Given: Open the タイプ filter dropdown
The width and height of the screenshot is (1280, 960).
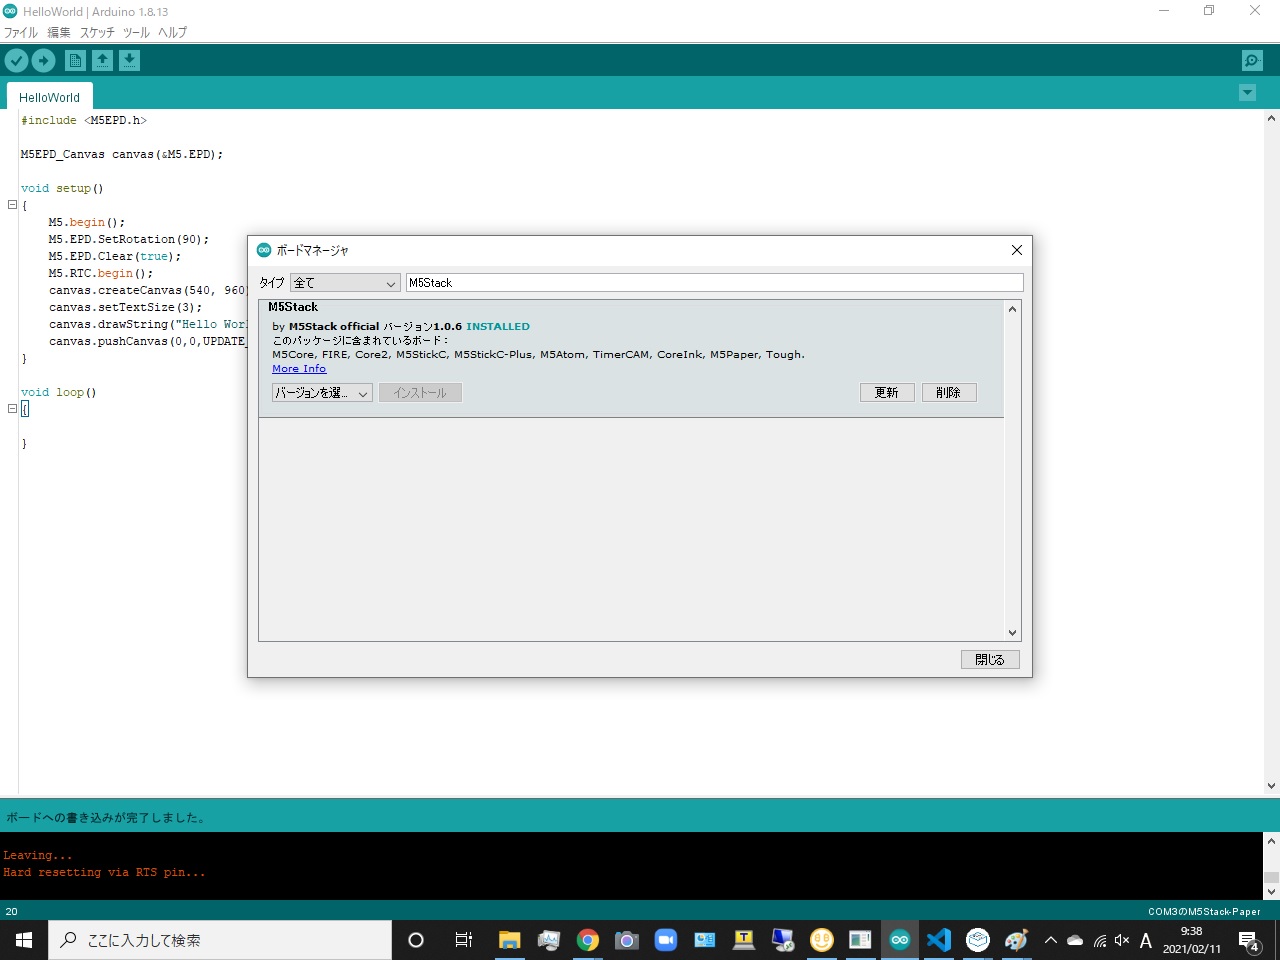Looking at the screenshot, I should pos(345,283).
